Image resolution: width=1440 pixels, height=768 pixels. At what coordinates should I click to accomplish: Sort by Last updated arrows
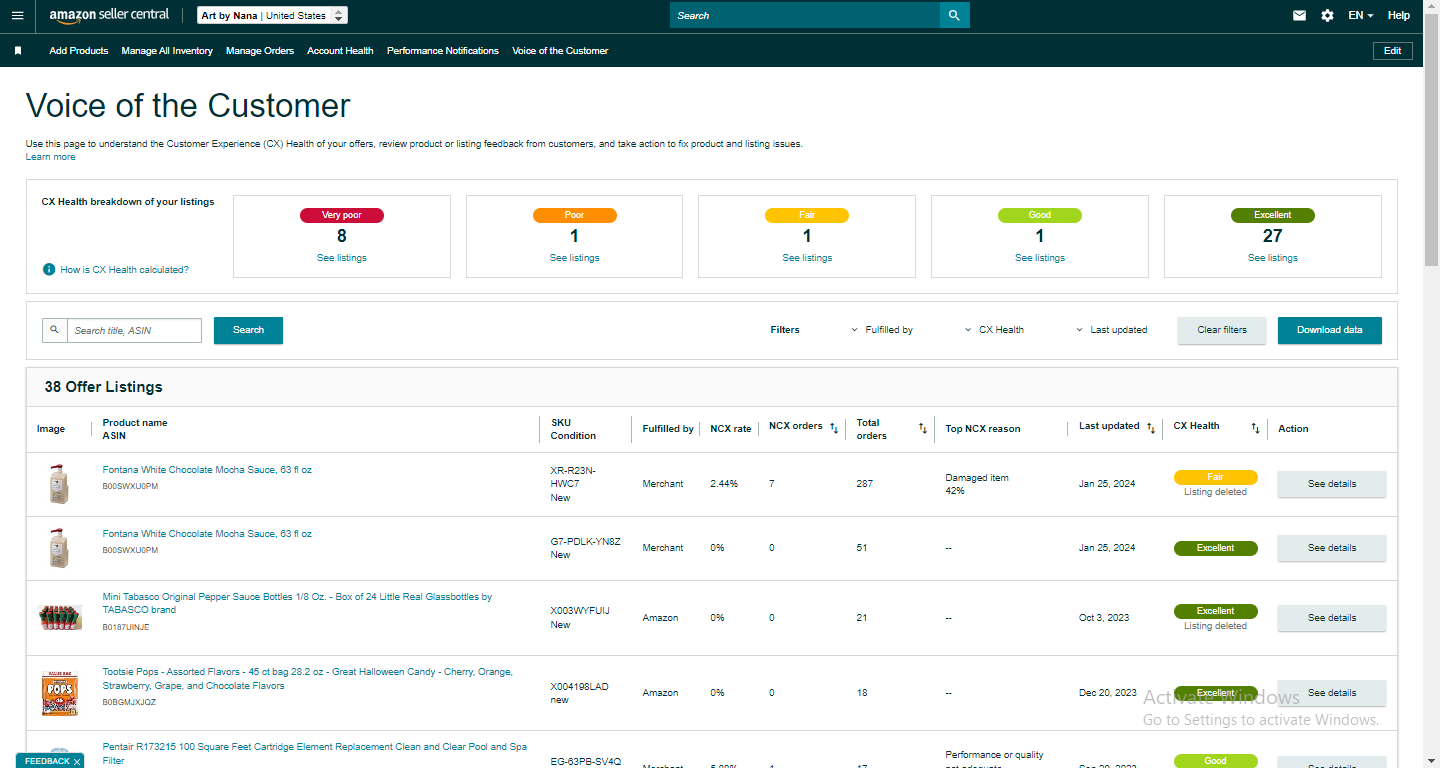tap(1151, 428)
